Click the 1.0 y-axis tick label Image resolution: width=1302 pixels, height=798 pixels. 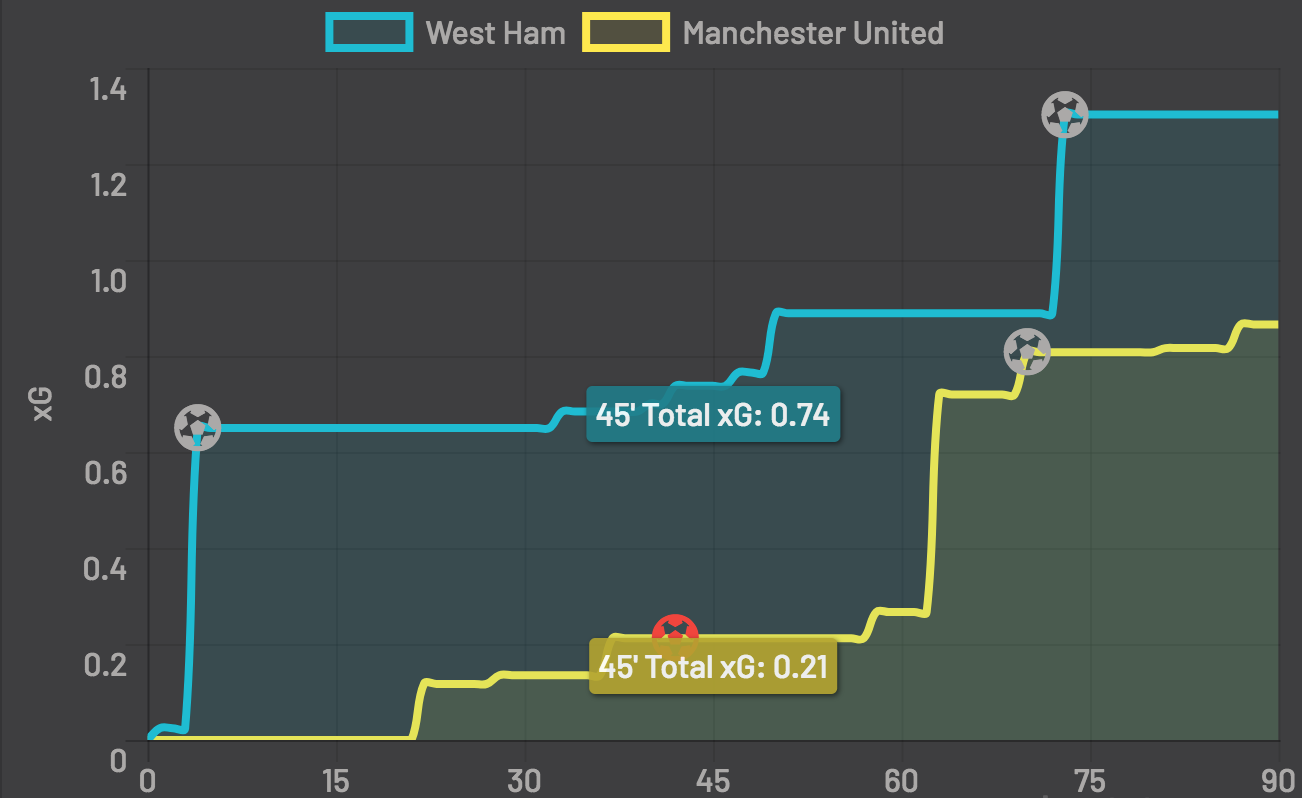click(x=107, y=280)
